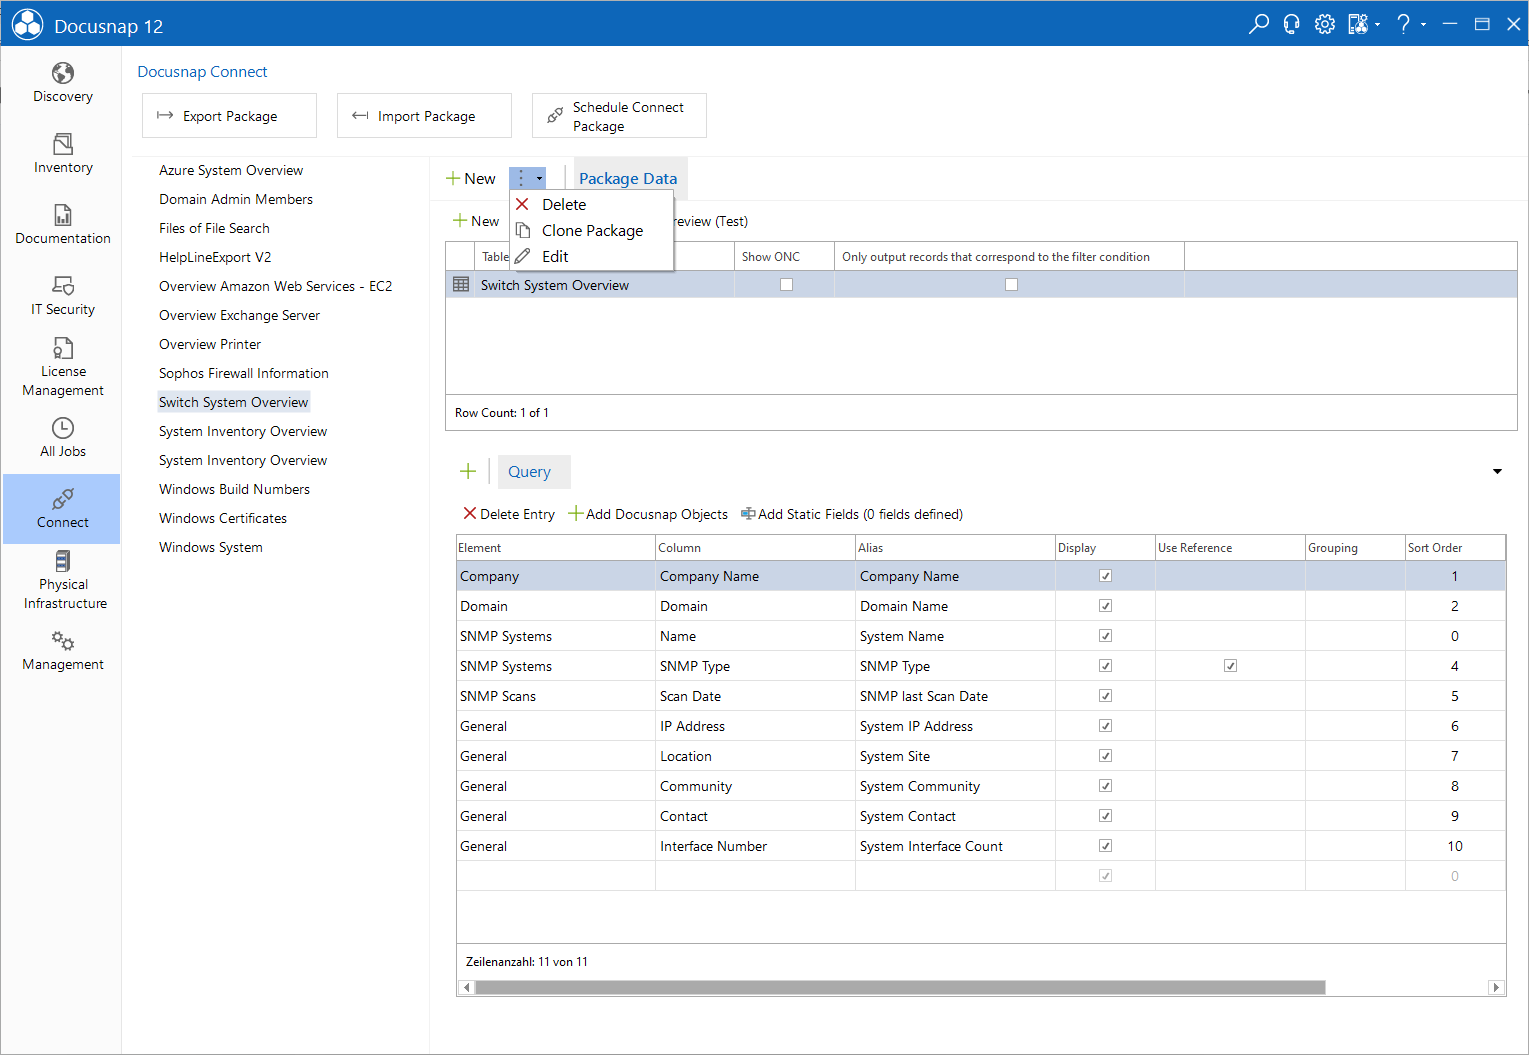Select Overview Printer package
The width and height of the screenshot is (1529, 1055).
pos(210,344)
